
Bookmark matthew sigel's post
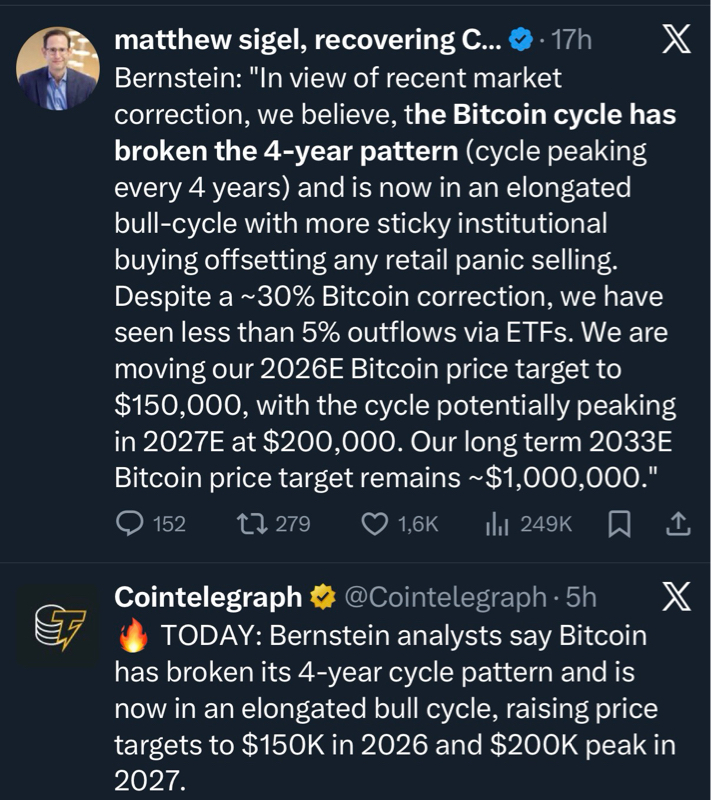pos(619,524)
